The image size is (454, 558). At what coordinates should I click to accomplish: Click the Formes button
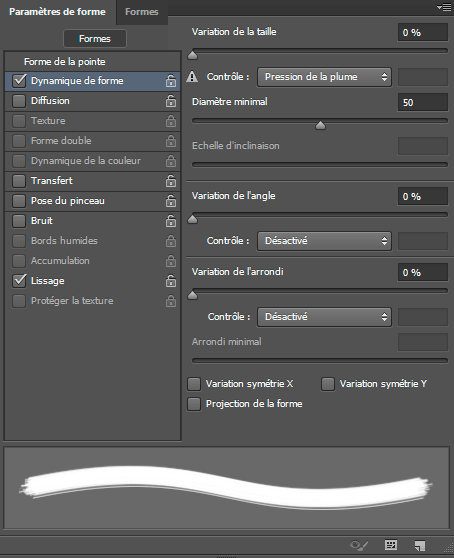click(x=95, y=38)
